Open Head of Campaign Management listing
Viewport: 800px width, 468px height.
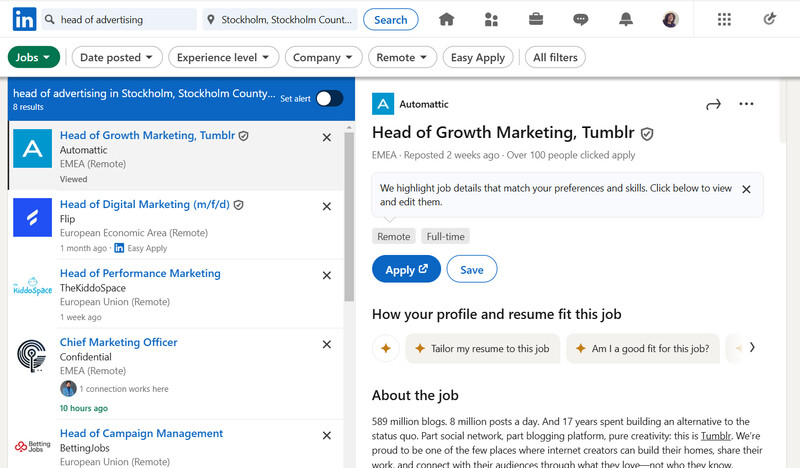pos(141,433)
